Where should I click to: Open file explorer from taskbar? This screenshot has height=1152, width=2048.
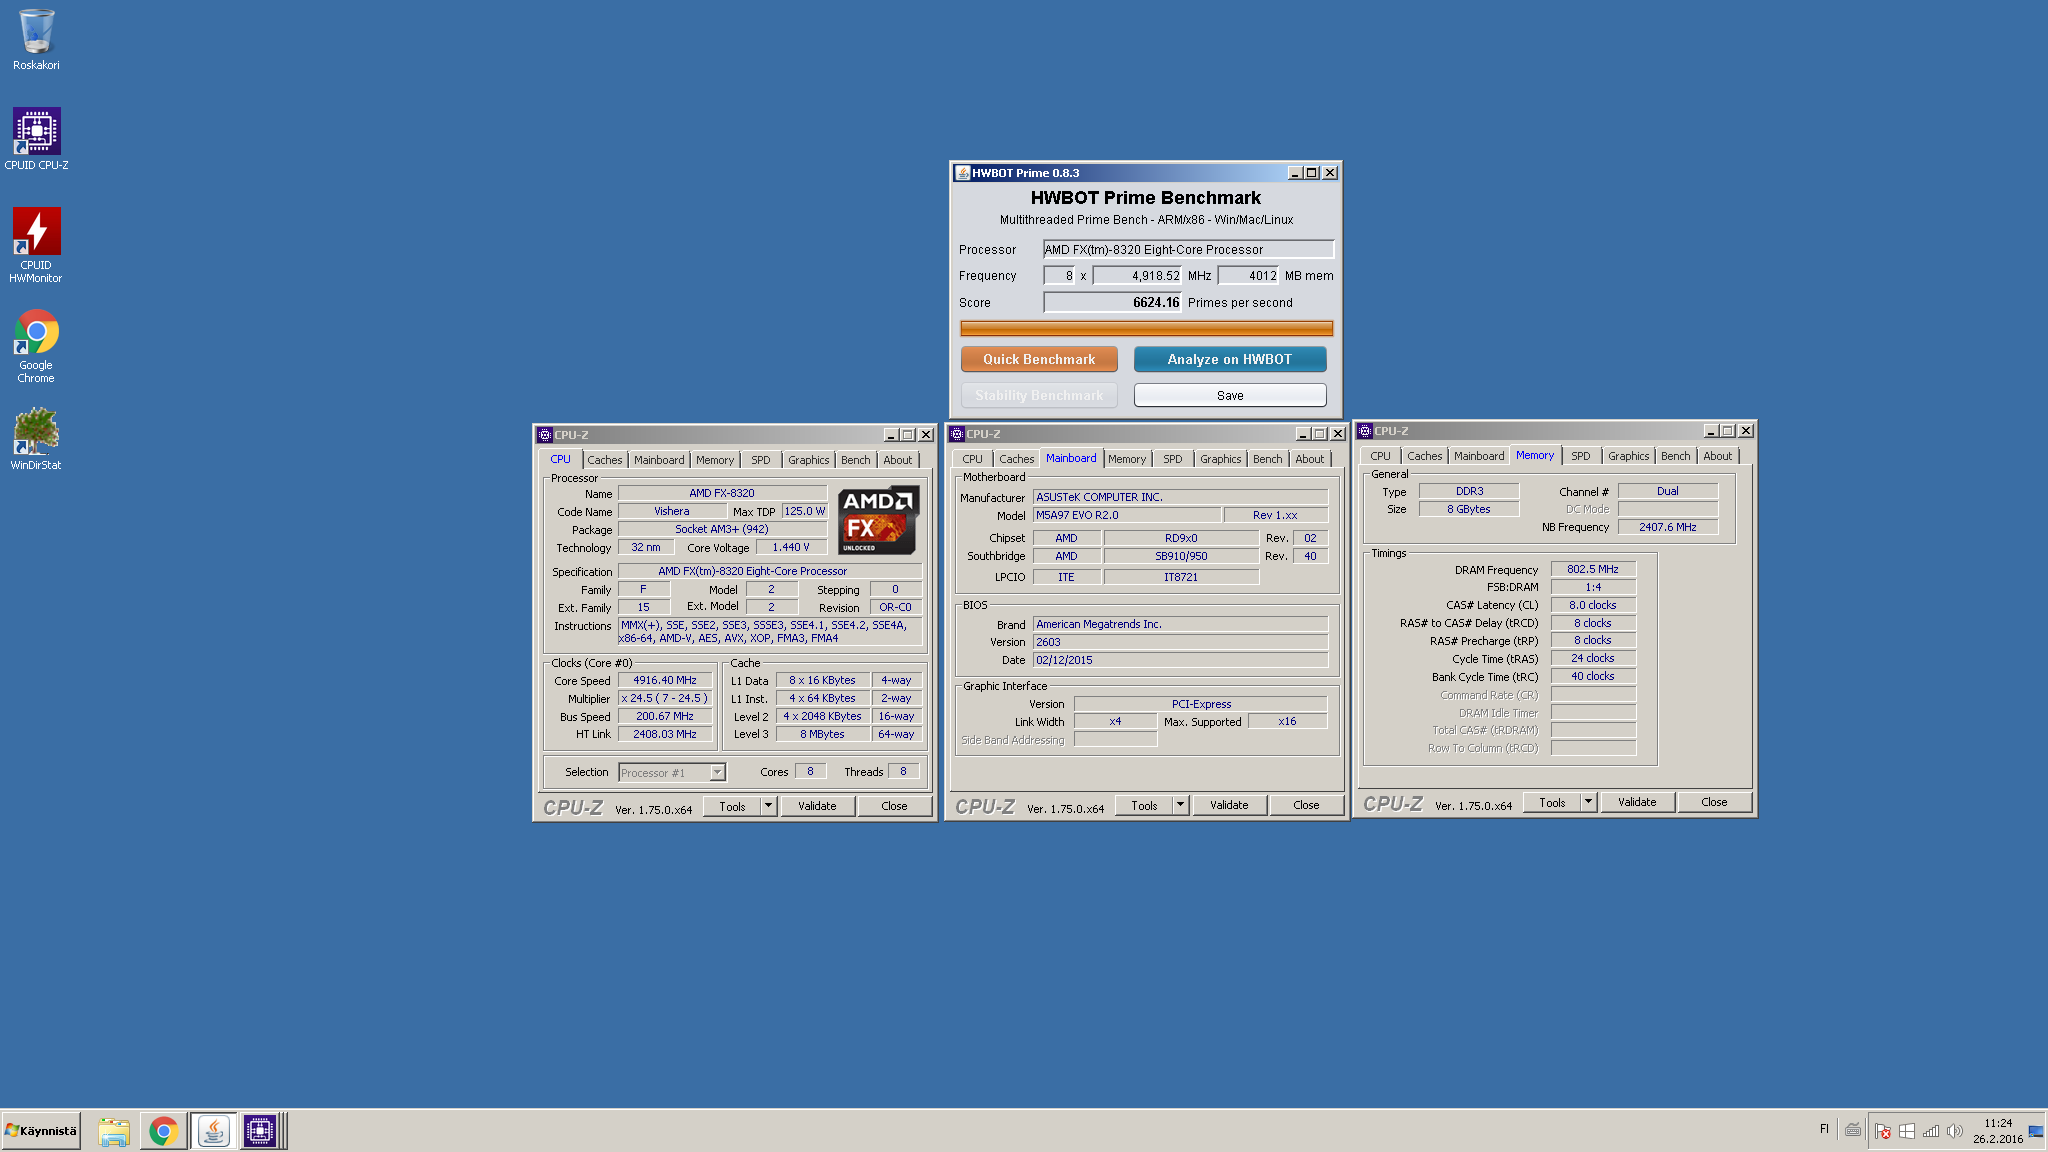point(114,1131)
